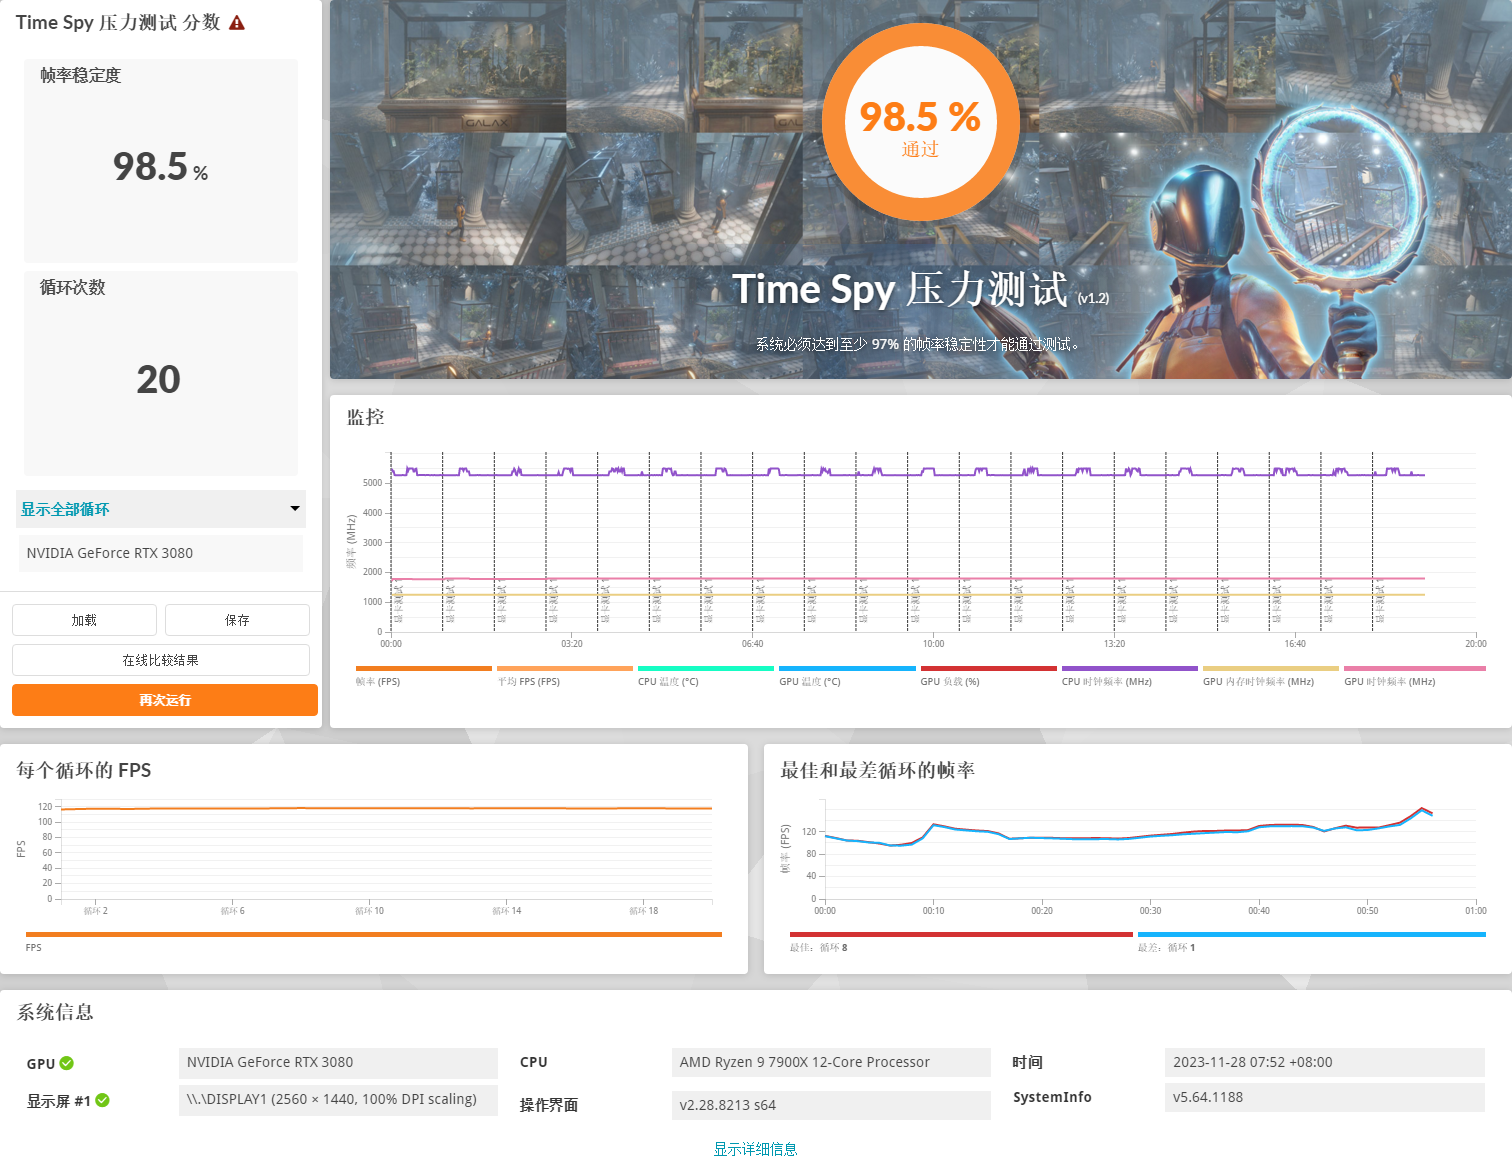This screenshot has width=1512, height=1163.
Task: Click the orange 98.5 % 通过 result badge
Action: (921, 122)
